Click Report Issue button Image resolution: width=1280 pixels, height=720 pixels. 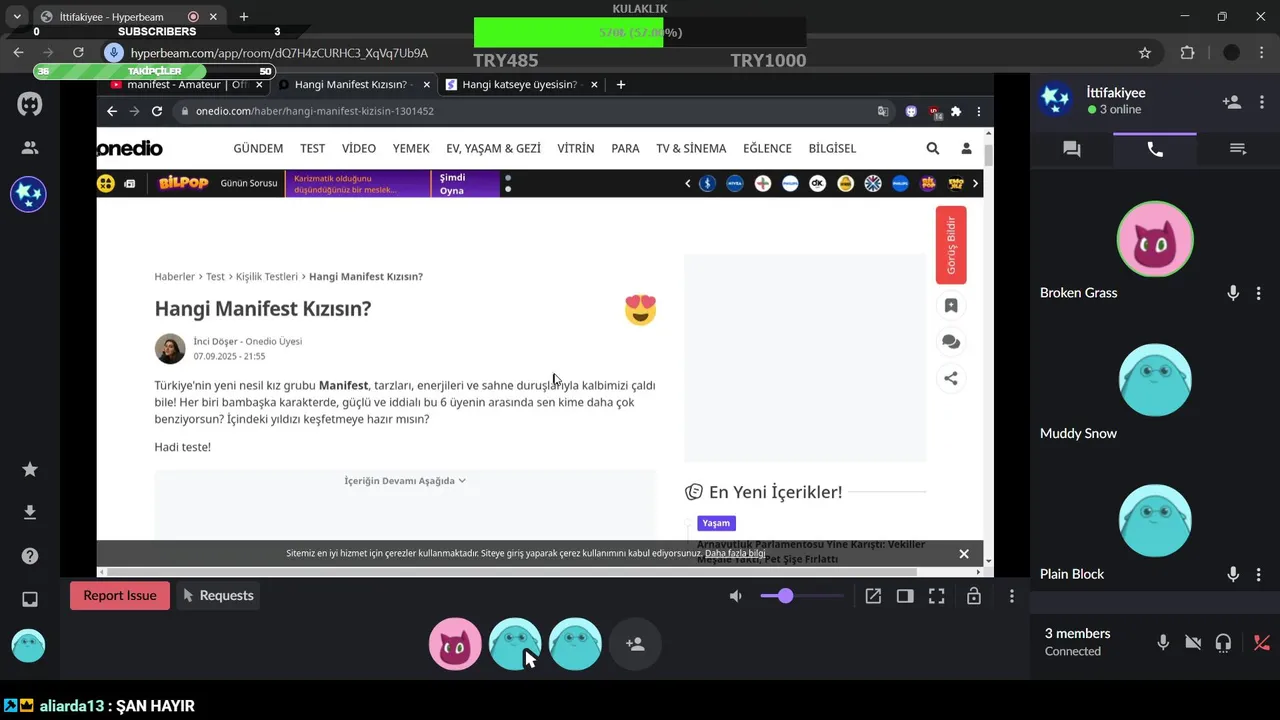[x=120, y=596]
